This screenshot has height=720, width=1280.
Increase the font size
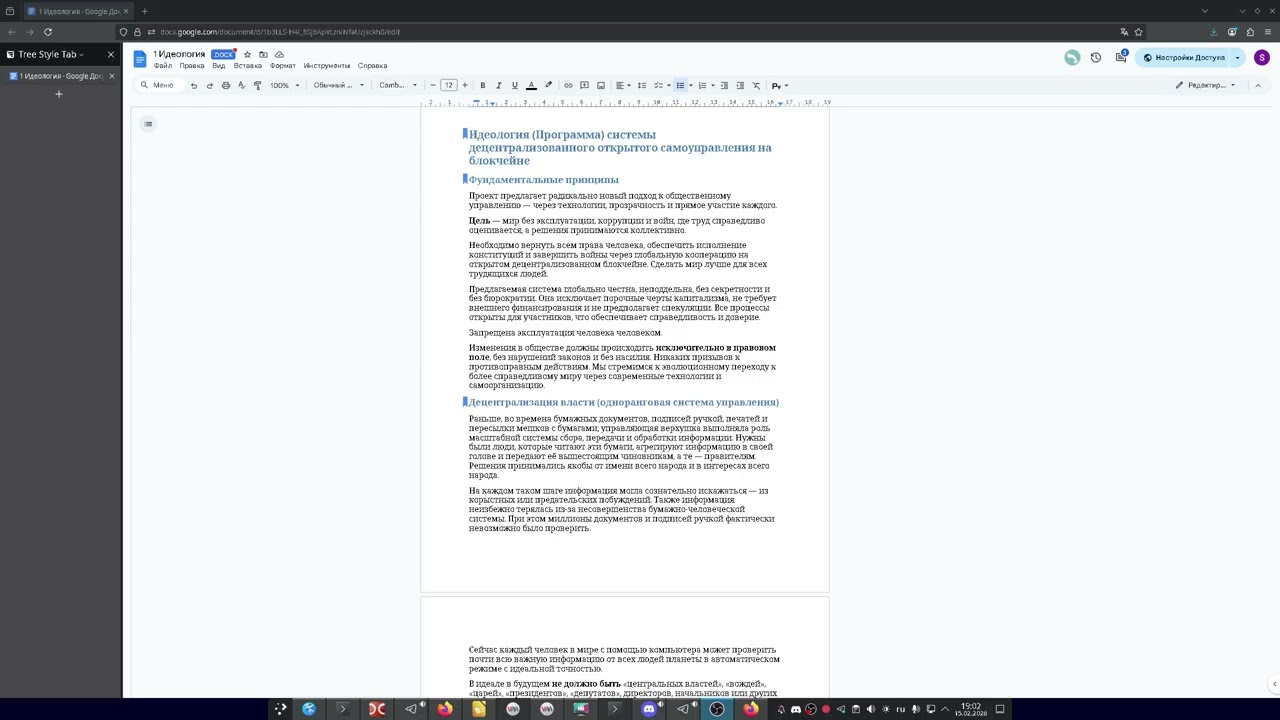(x=464, y=85)
